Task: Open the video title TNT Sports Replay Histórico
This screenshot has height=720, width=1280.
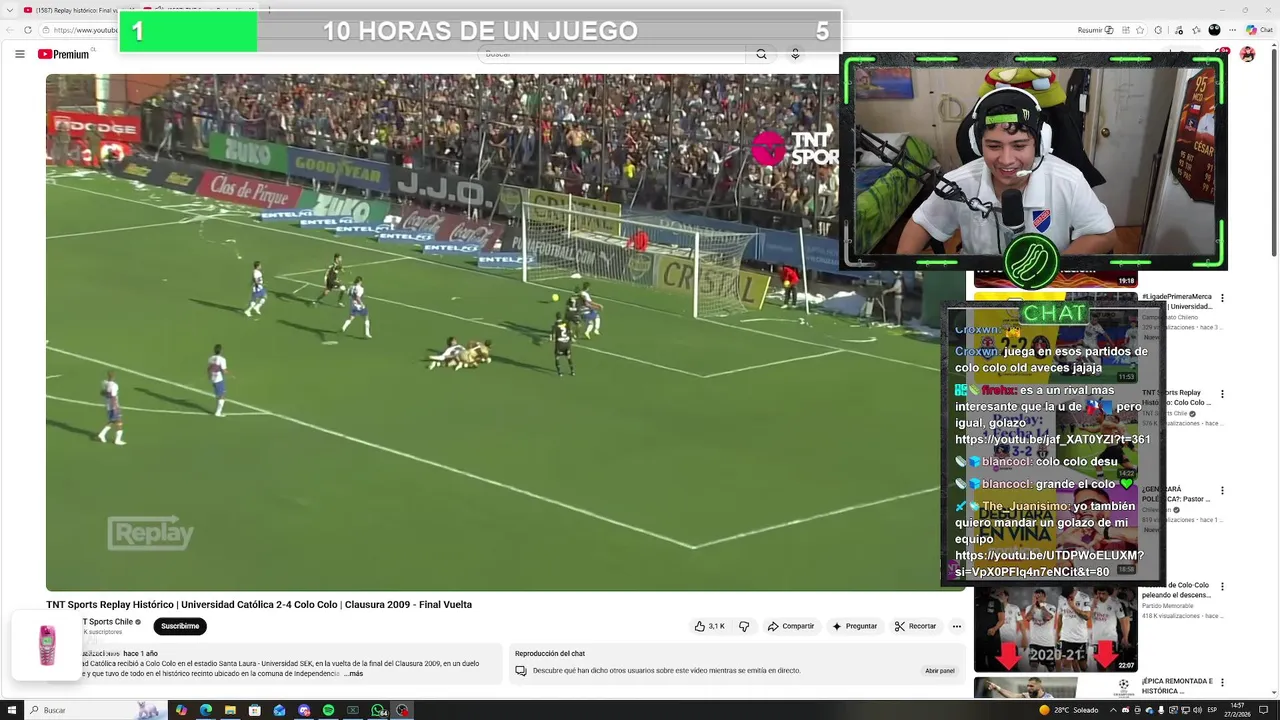Action: pyautogui.click(x=259, y=604)
